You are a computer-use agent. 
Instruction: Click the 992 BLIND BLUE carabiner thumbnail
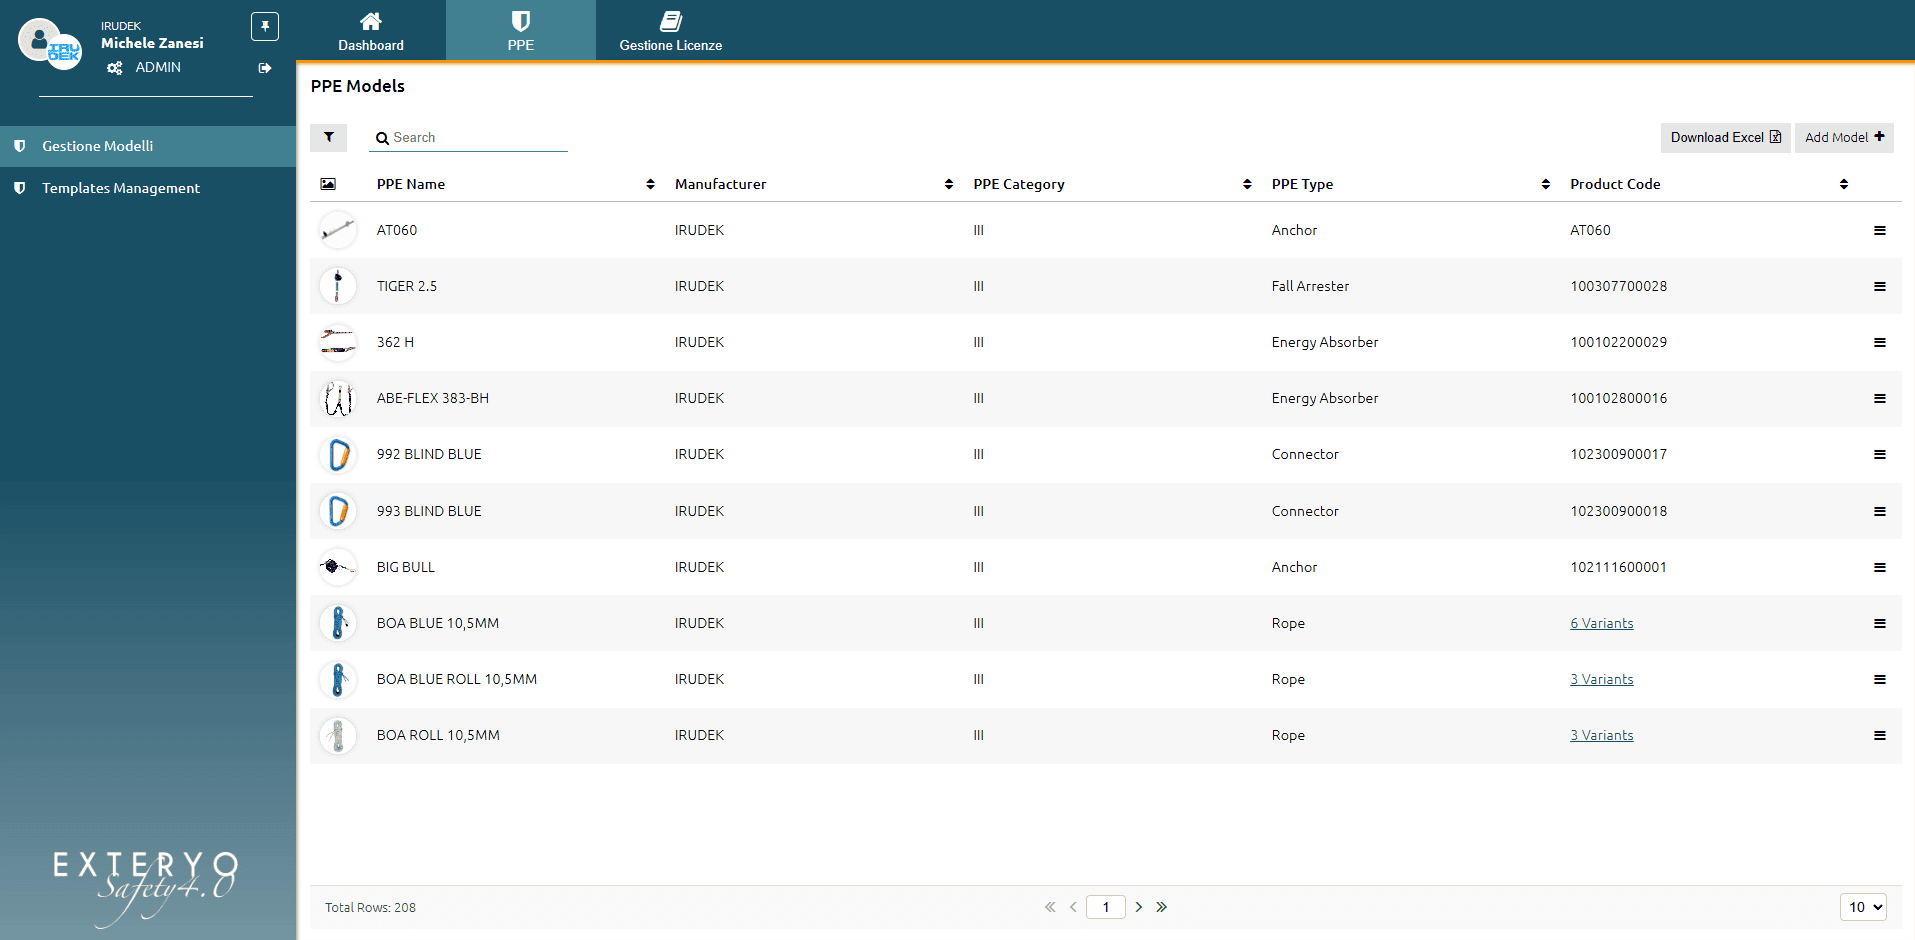pos(338,454)
